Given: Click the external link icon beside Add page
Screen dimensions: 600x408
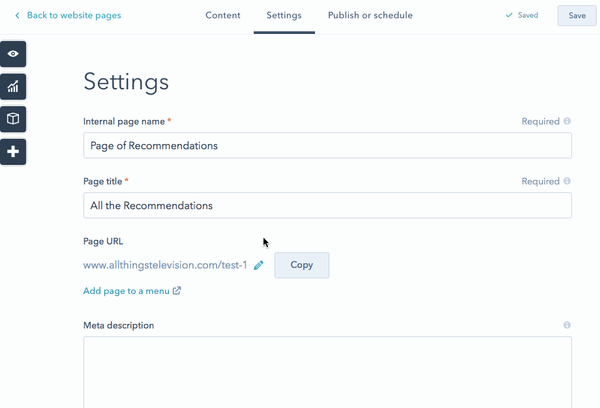Looking at the screenshot, I should click(177, 291).
